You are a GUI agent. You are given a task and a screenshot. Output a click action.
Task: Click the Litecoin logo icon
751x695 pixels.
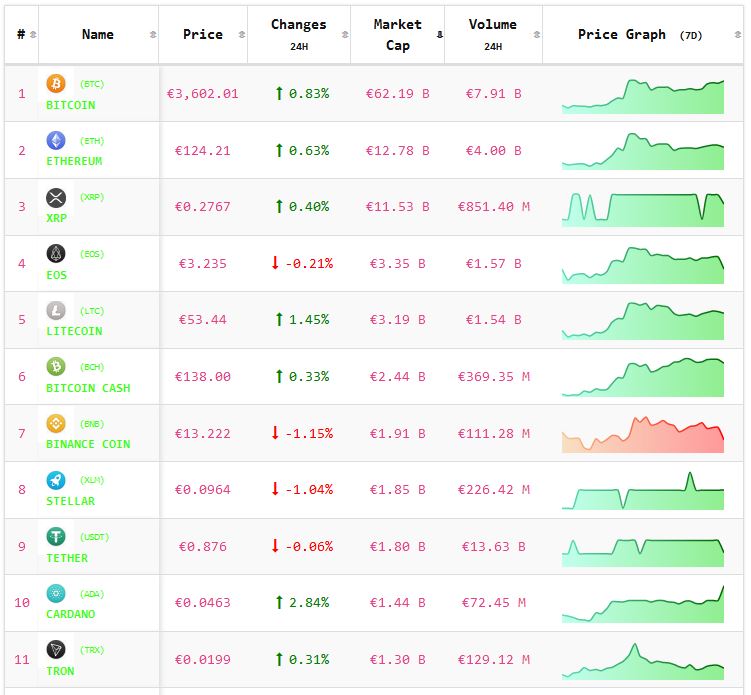pyautogui.click(x=56, y=311)
